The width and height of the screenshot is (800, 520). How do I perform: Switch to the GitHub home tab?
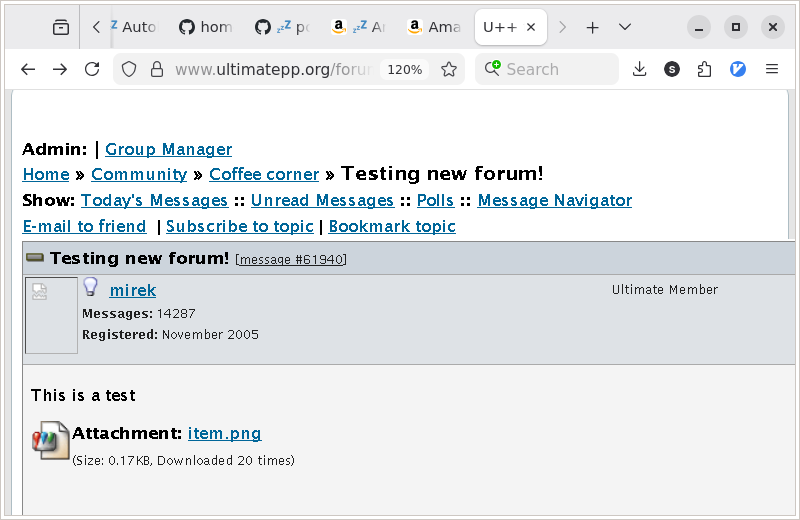(206, 27)
